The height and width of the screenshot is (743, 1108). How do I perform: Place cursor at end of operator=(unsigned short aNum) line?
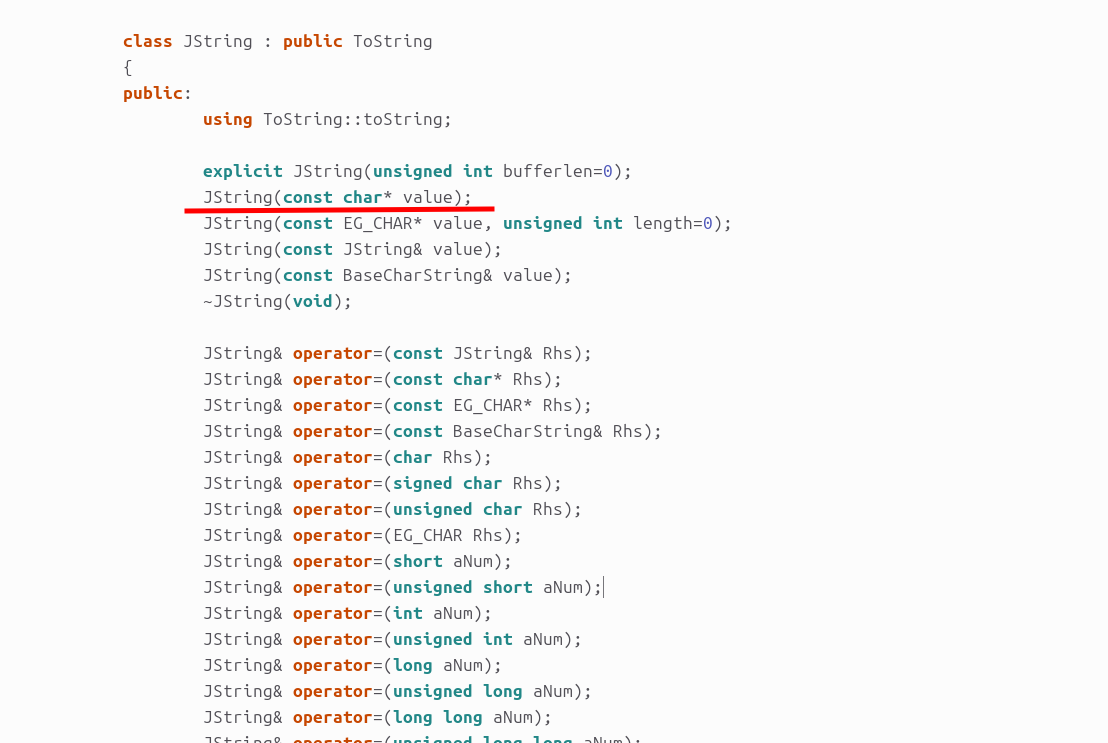pyautogui.click(x=603, y=587)
